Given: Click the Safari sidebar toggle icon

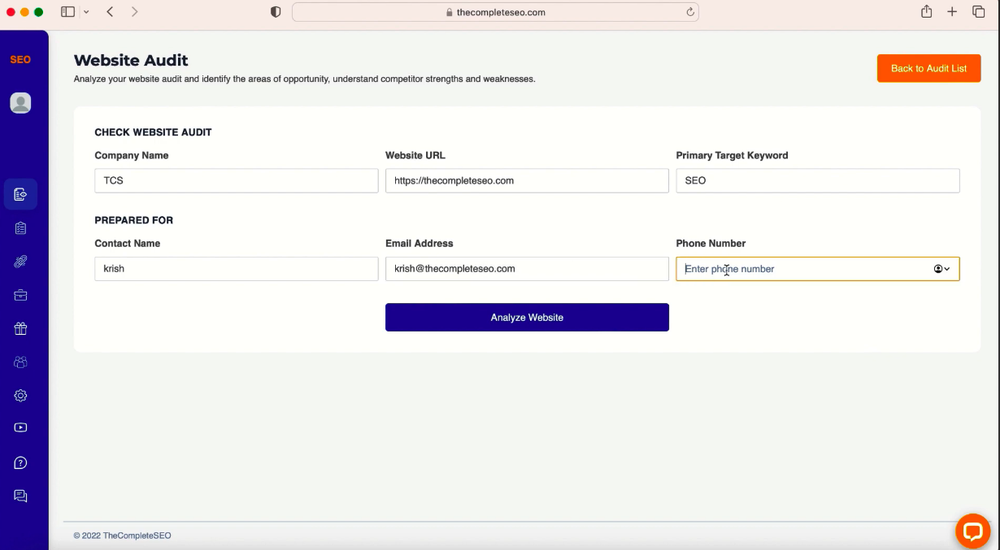Looking at the screenshot, I should [x=68, y=11].
